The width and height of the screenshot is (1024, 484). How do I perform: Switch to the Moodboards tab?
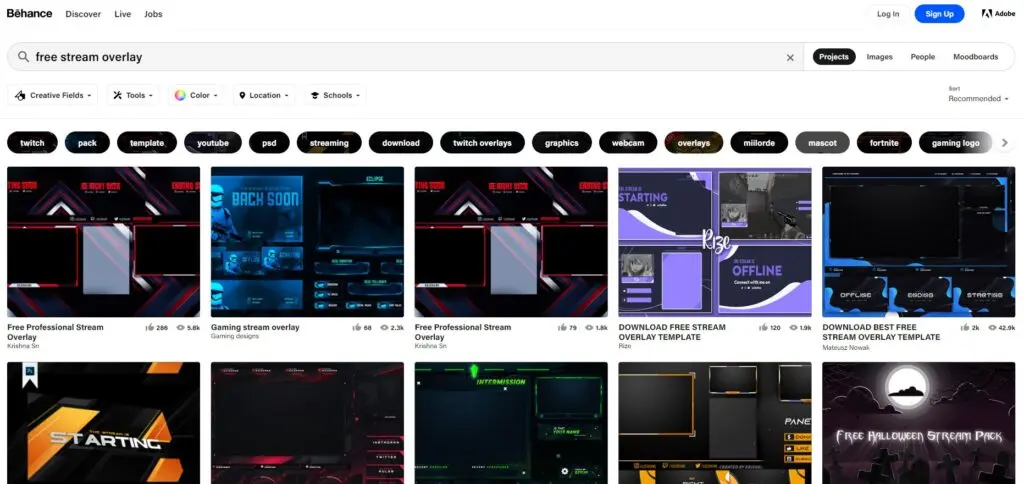(975, 57)
